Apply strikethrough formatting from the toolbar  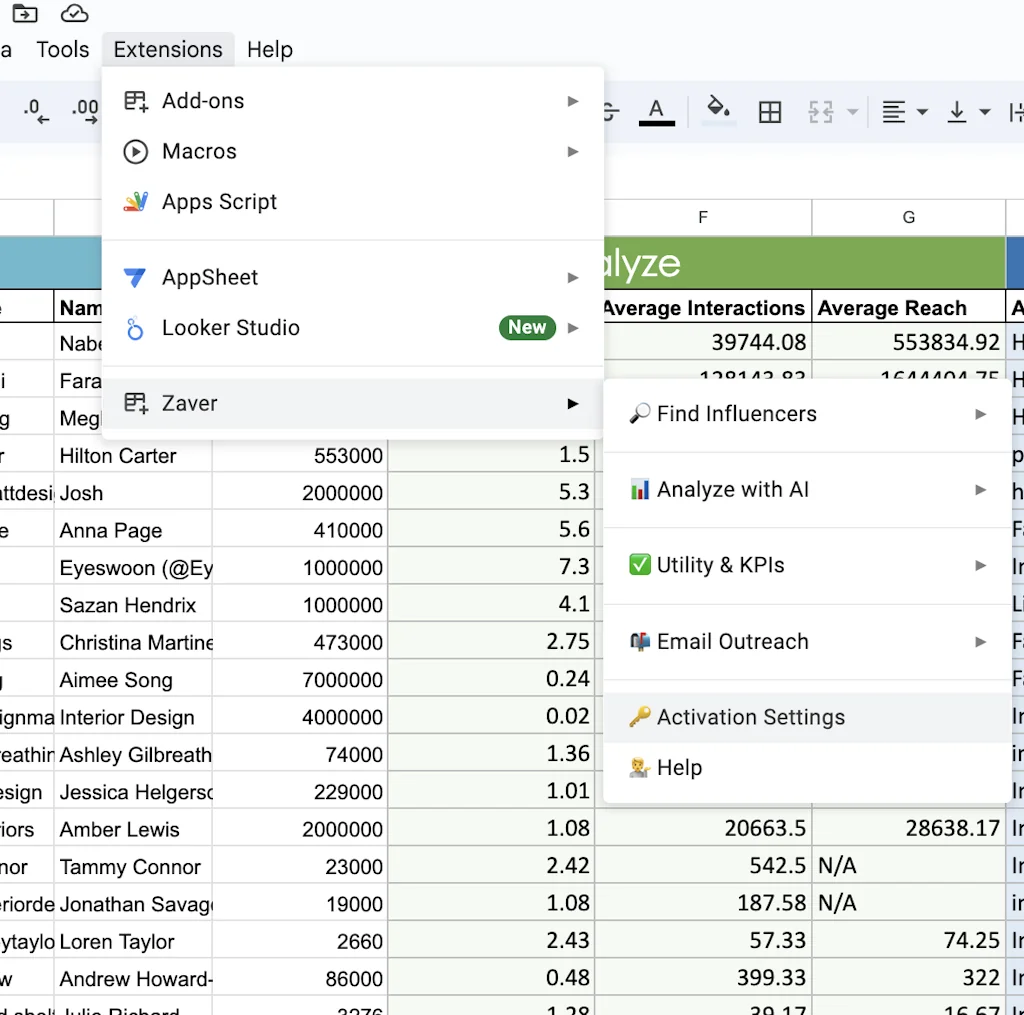click(608, 111)
